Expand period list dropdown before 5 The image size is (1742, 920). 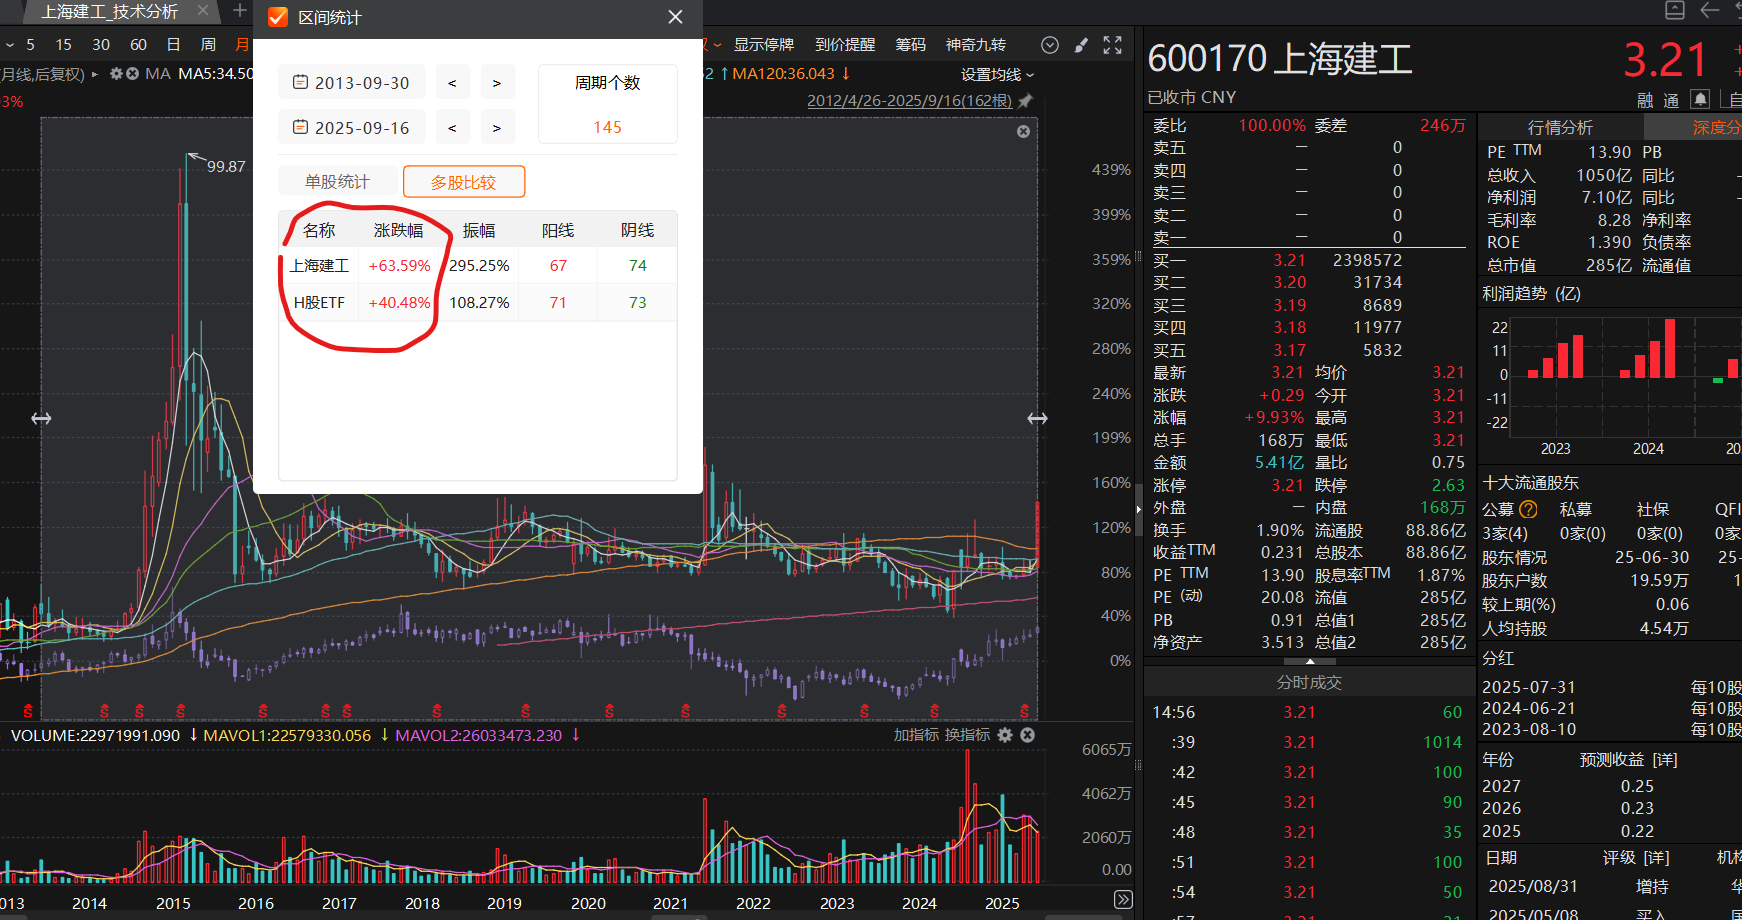point(9,45)
